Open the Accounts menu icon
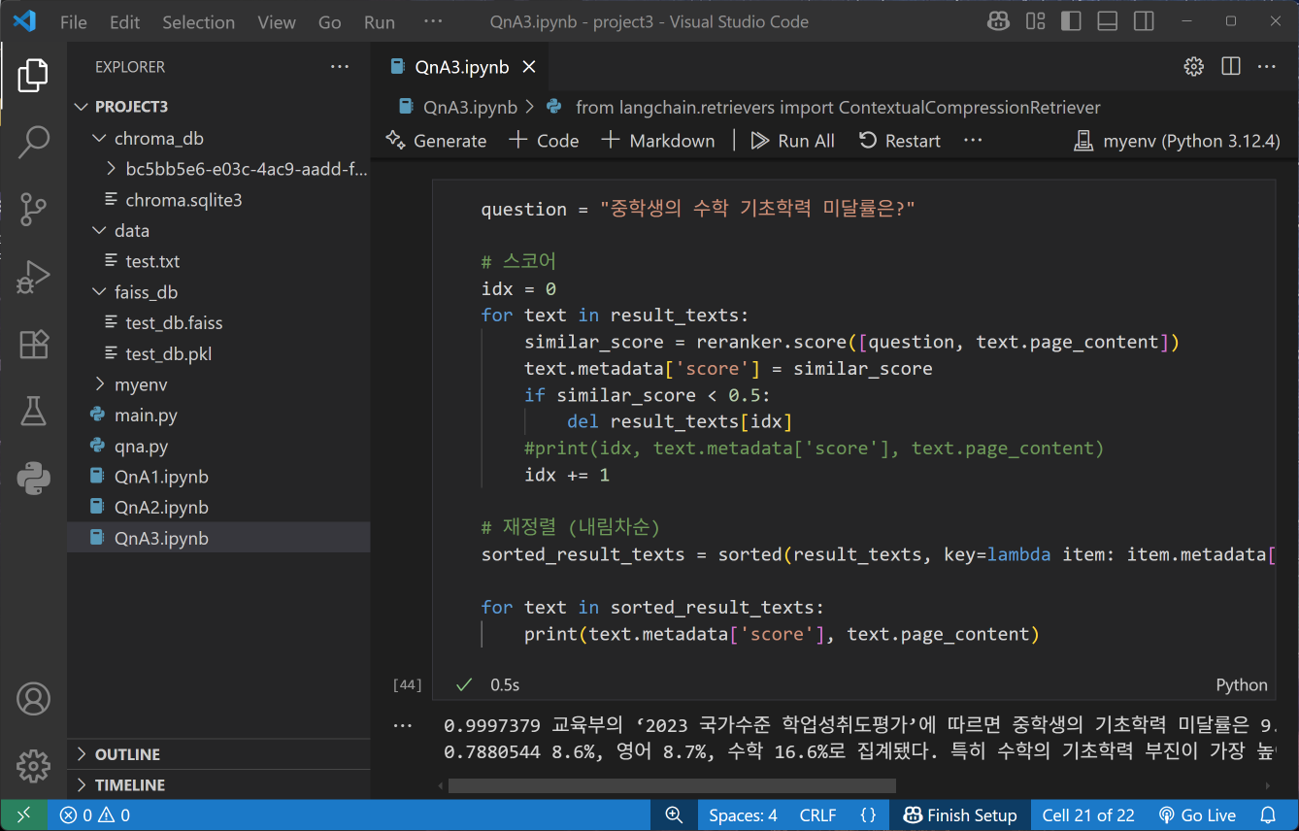This screenshot has width=1299, height=831. [33, 698]
